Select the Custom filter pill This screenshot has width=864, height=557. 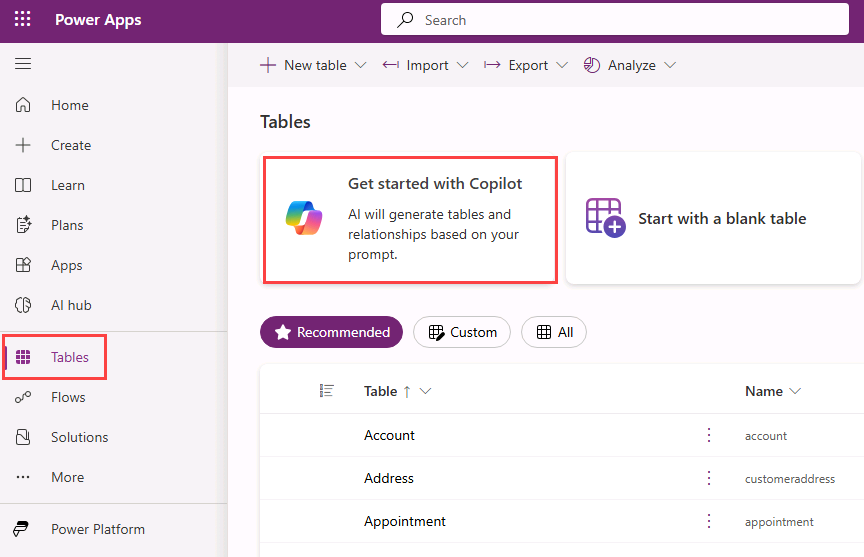tap(462, 332)
